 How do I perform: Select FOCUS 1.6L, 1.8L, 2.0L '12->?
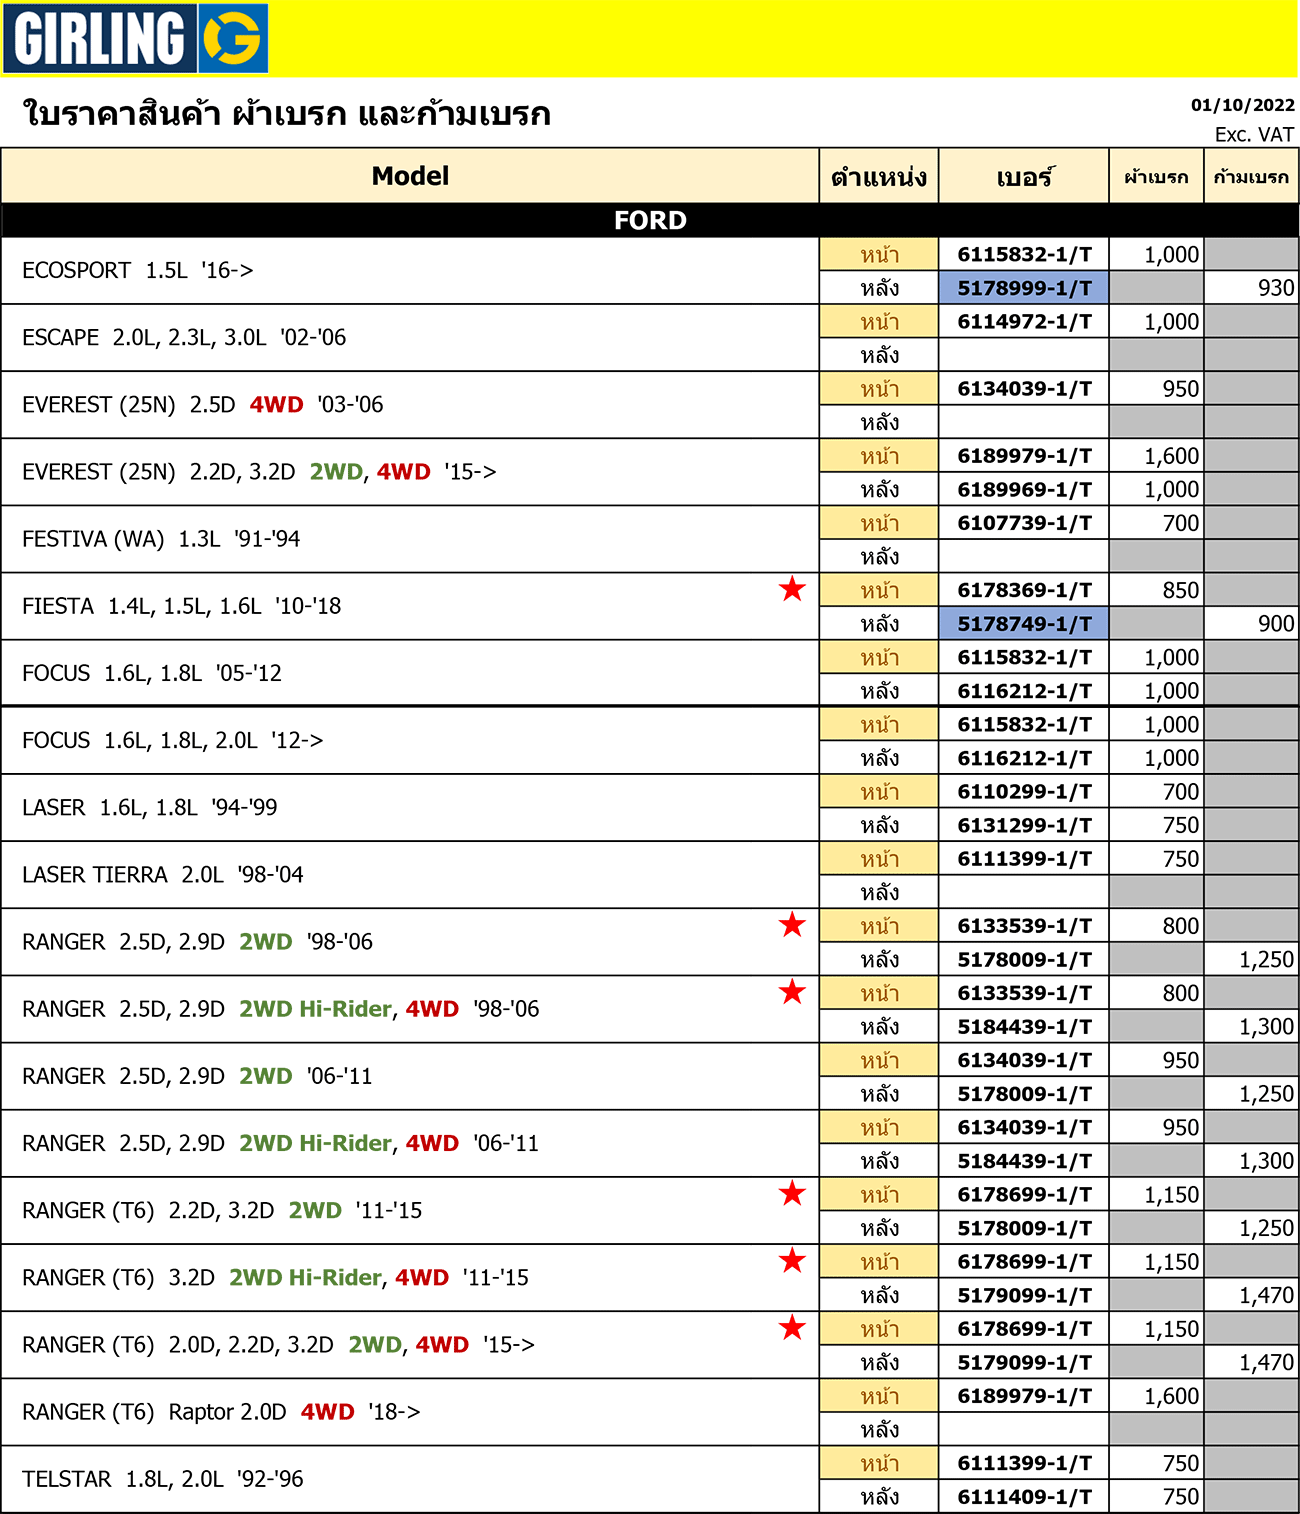point(410,741)
